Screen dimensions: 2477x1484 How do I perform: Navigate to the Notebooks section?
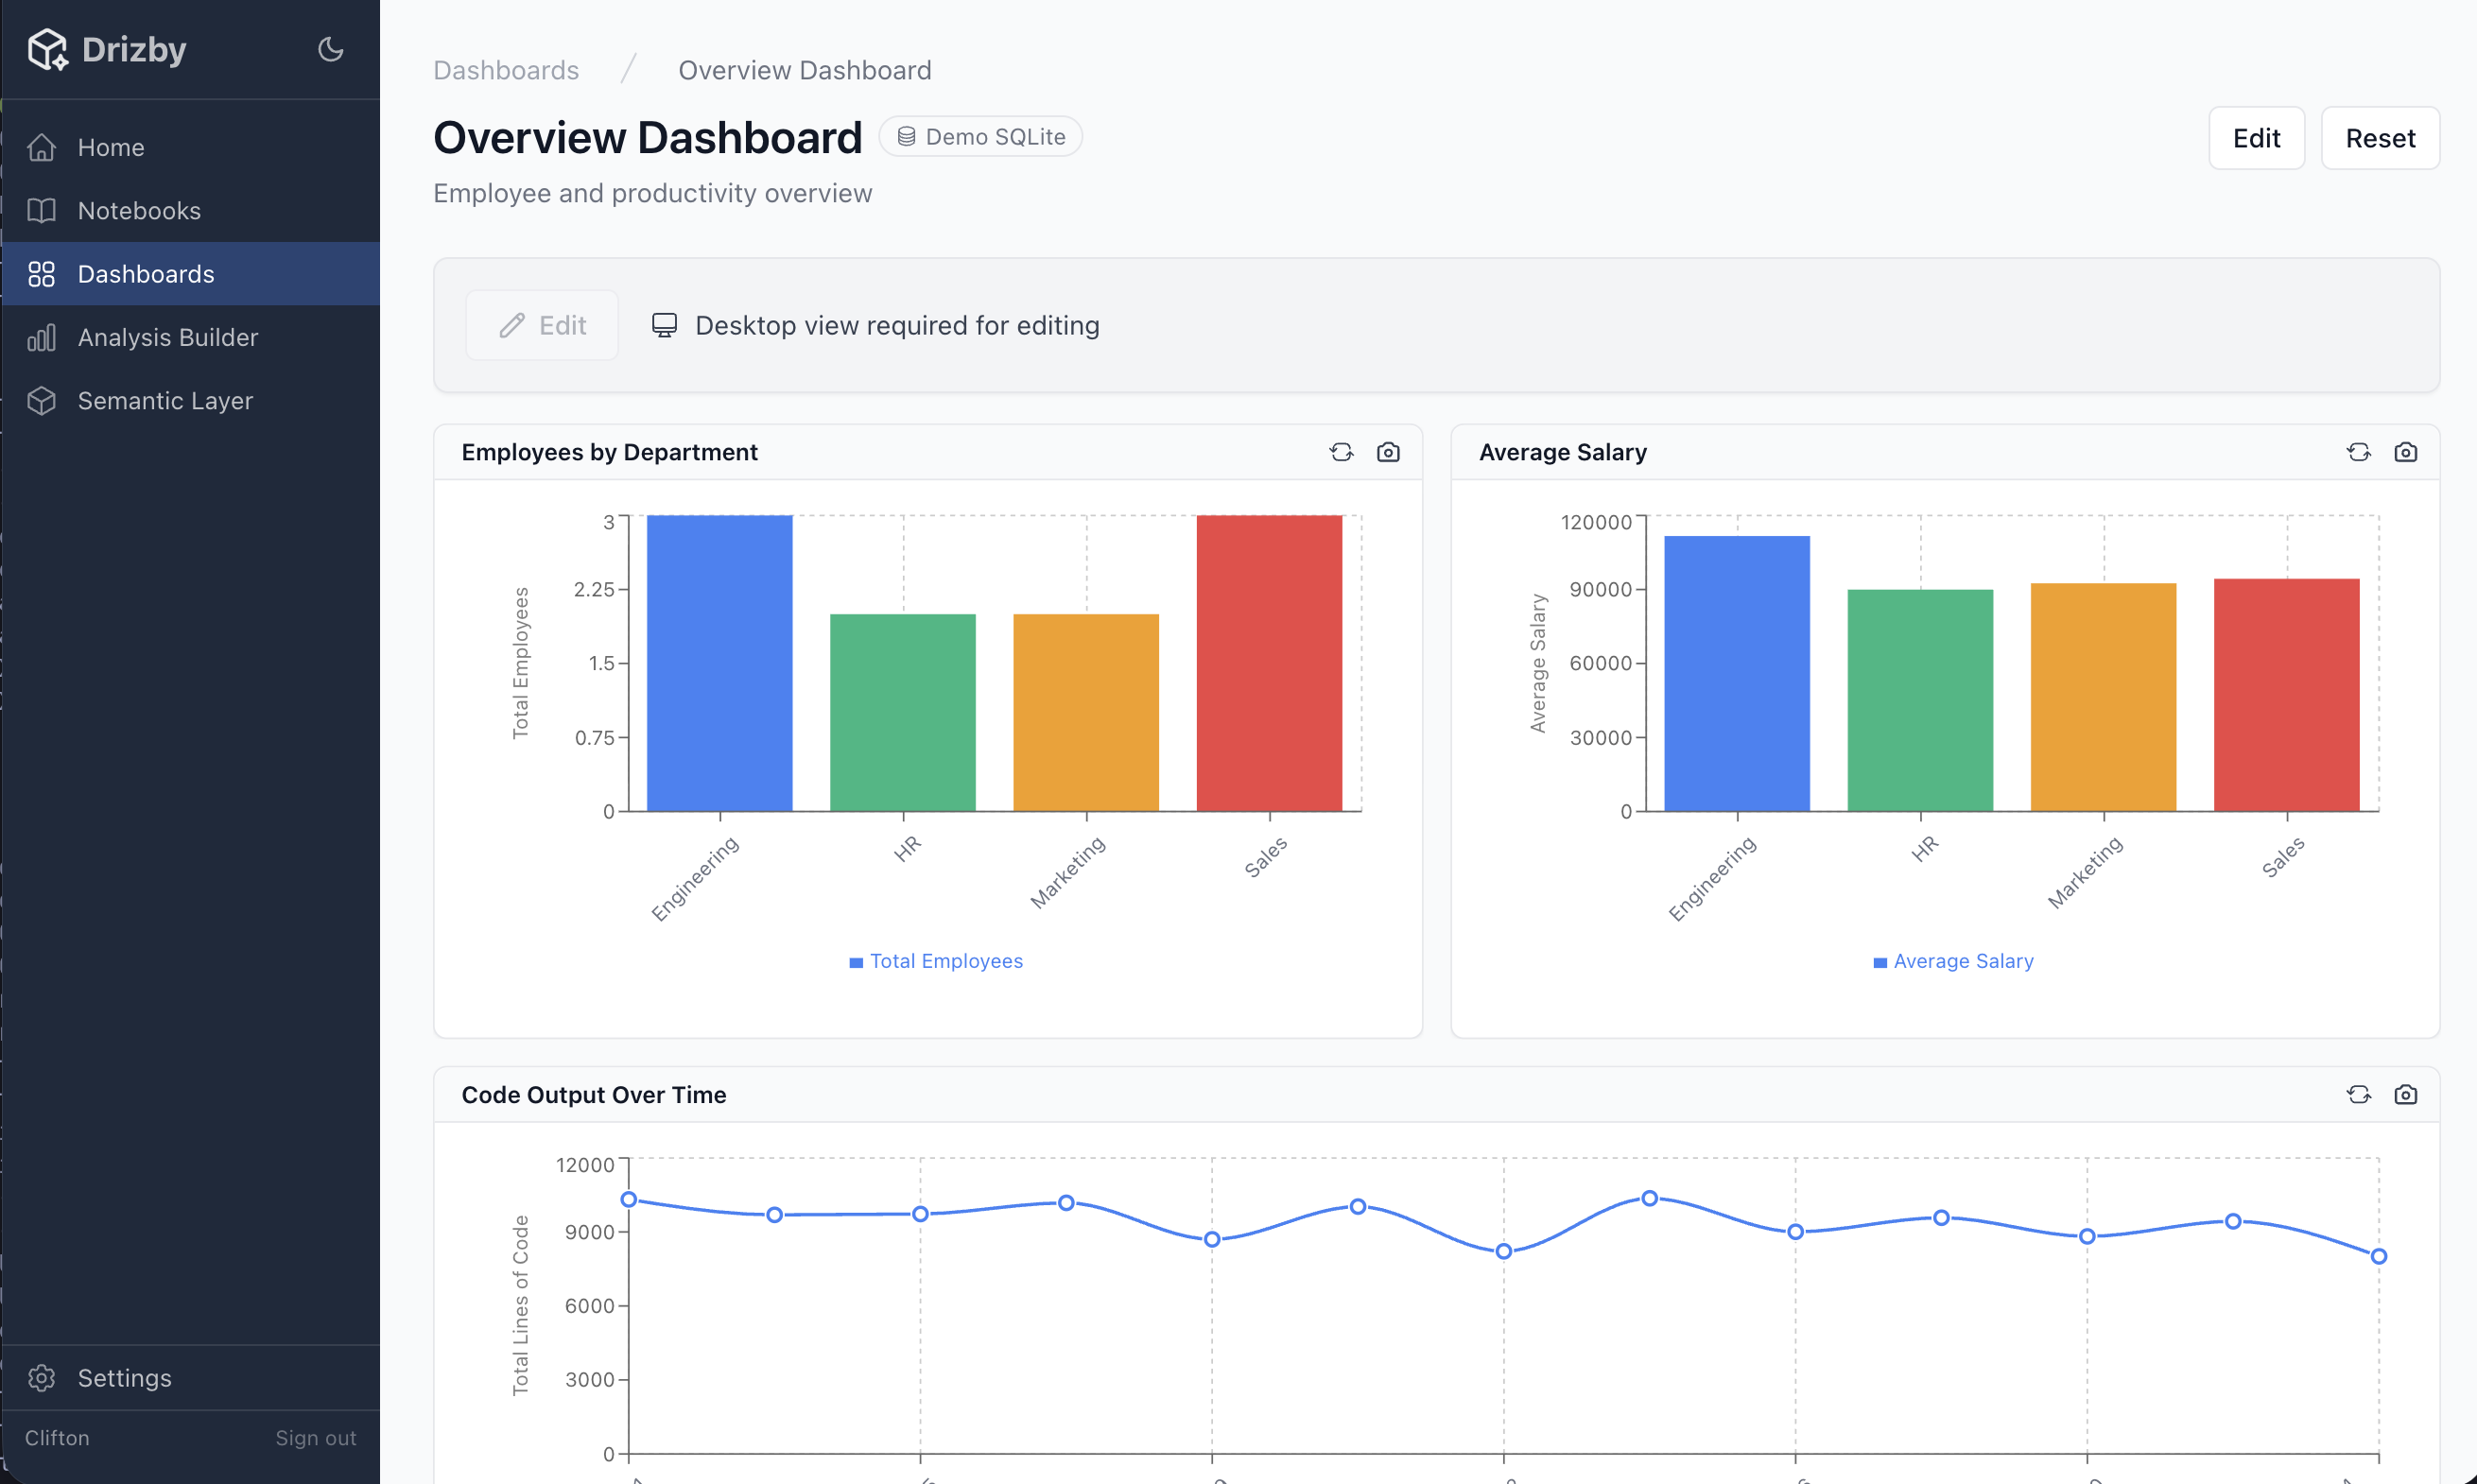pyautogui.click(x=139, y=210)
